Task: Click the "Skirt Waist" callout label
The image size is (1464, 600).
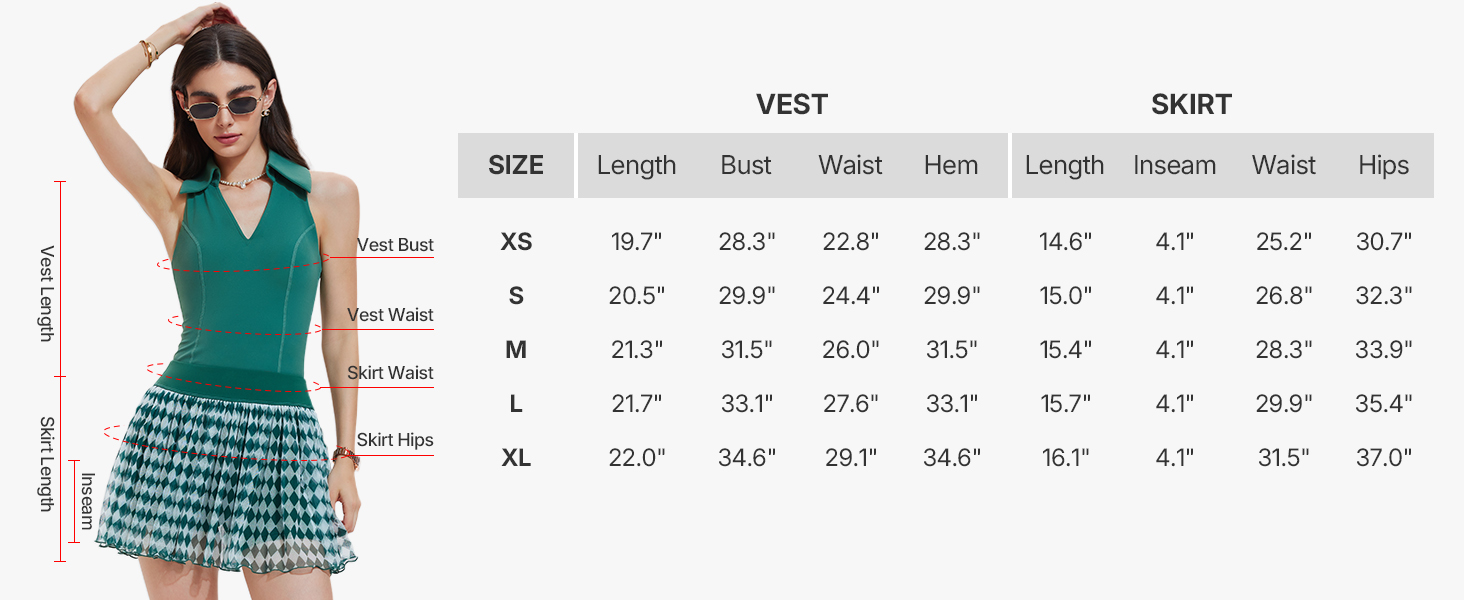Action: pos(390,373)
